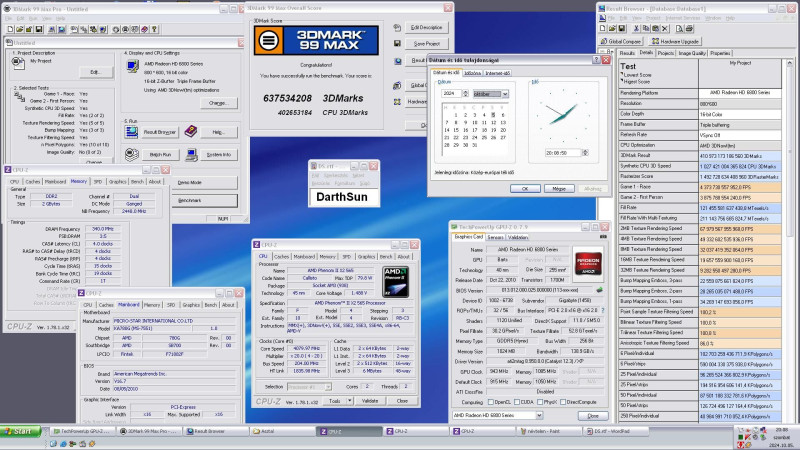Click the year 2024 spinner arrows
This screenshot has width=800, height=450.
465,93
